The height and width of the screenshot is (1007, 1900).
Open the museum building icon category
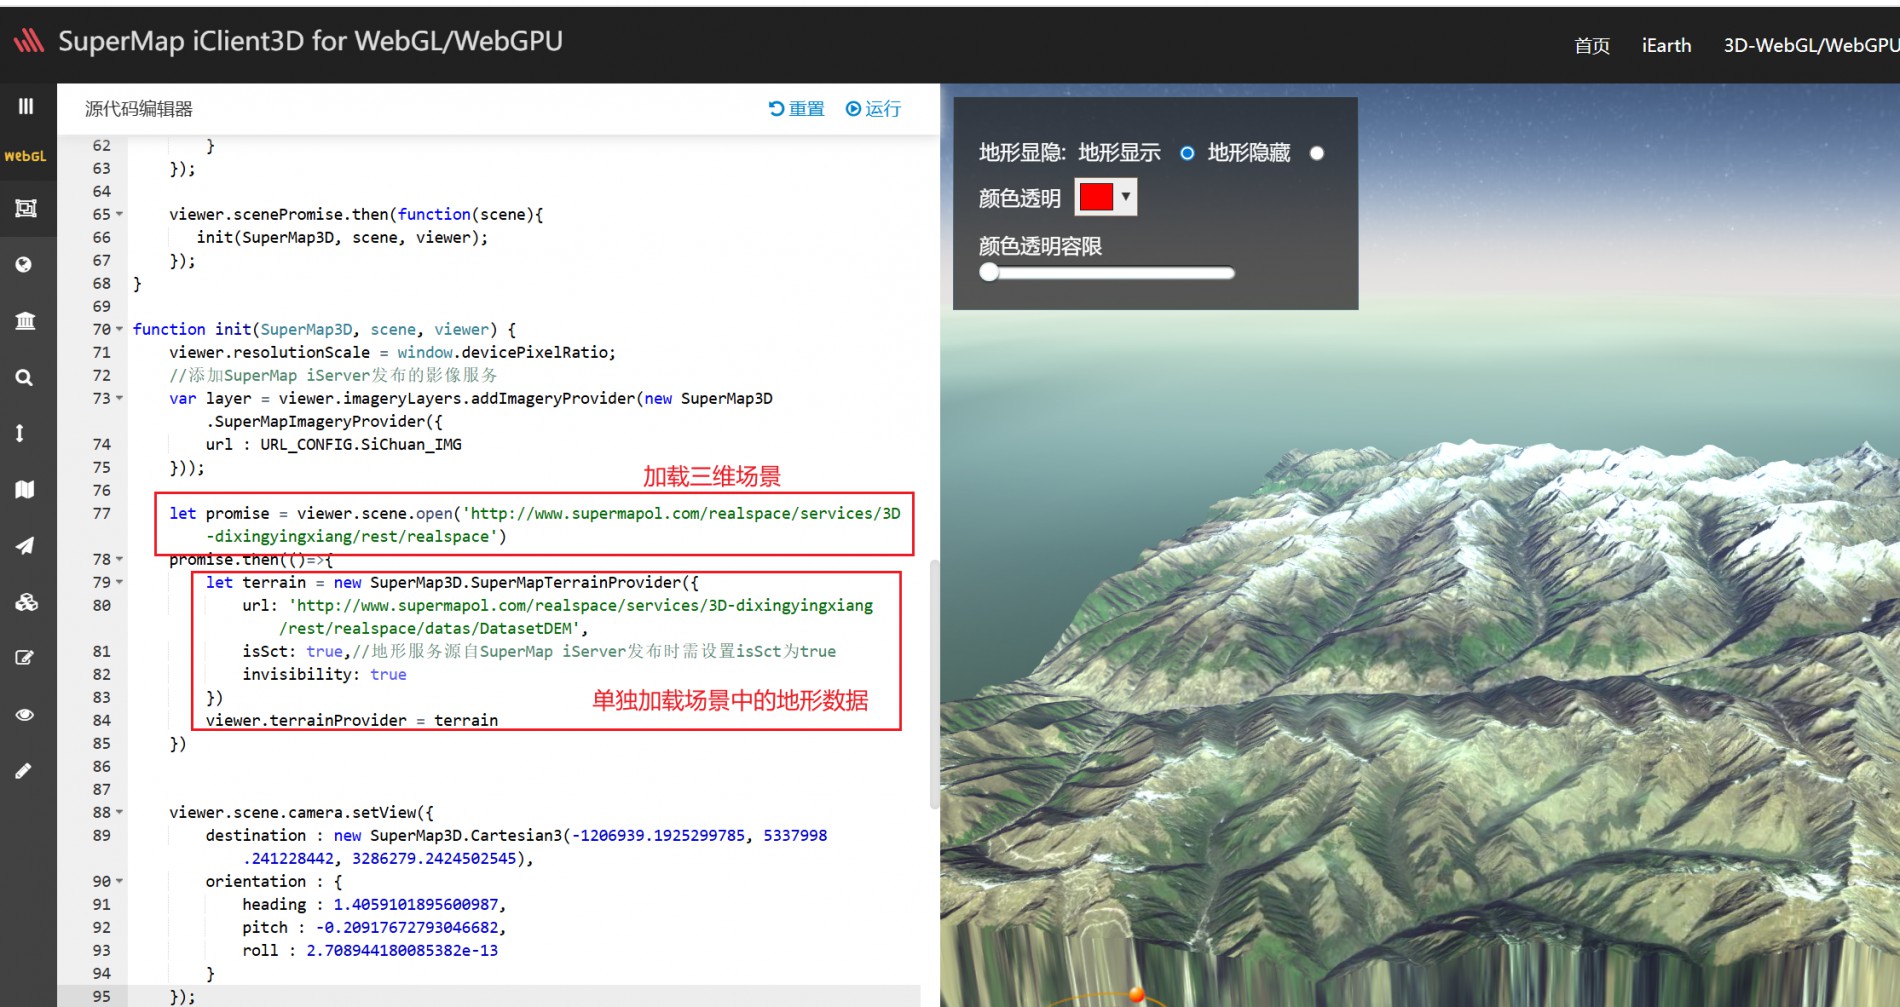(x=25, y=321)
